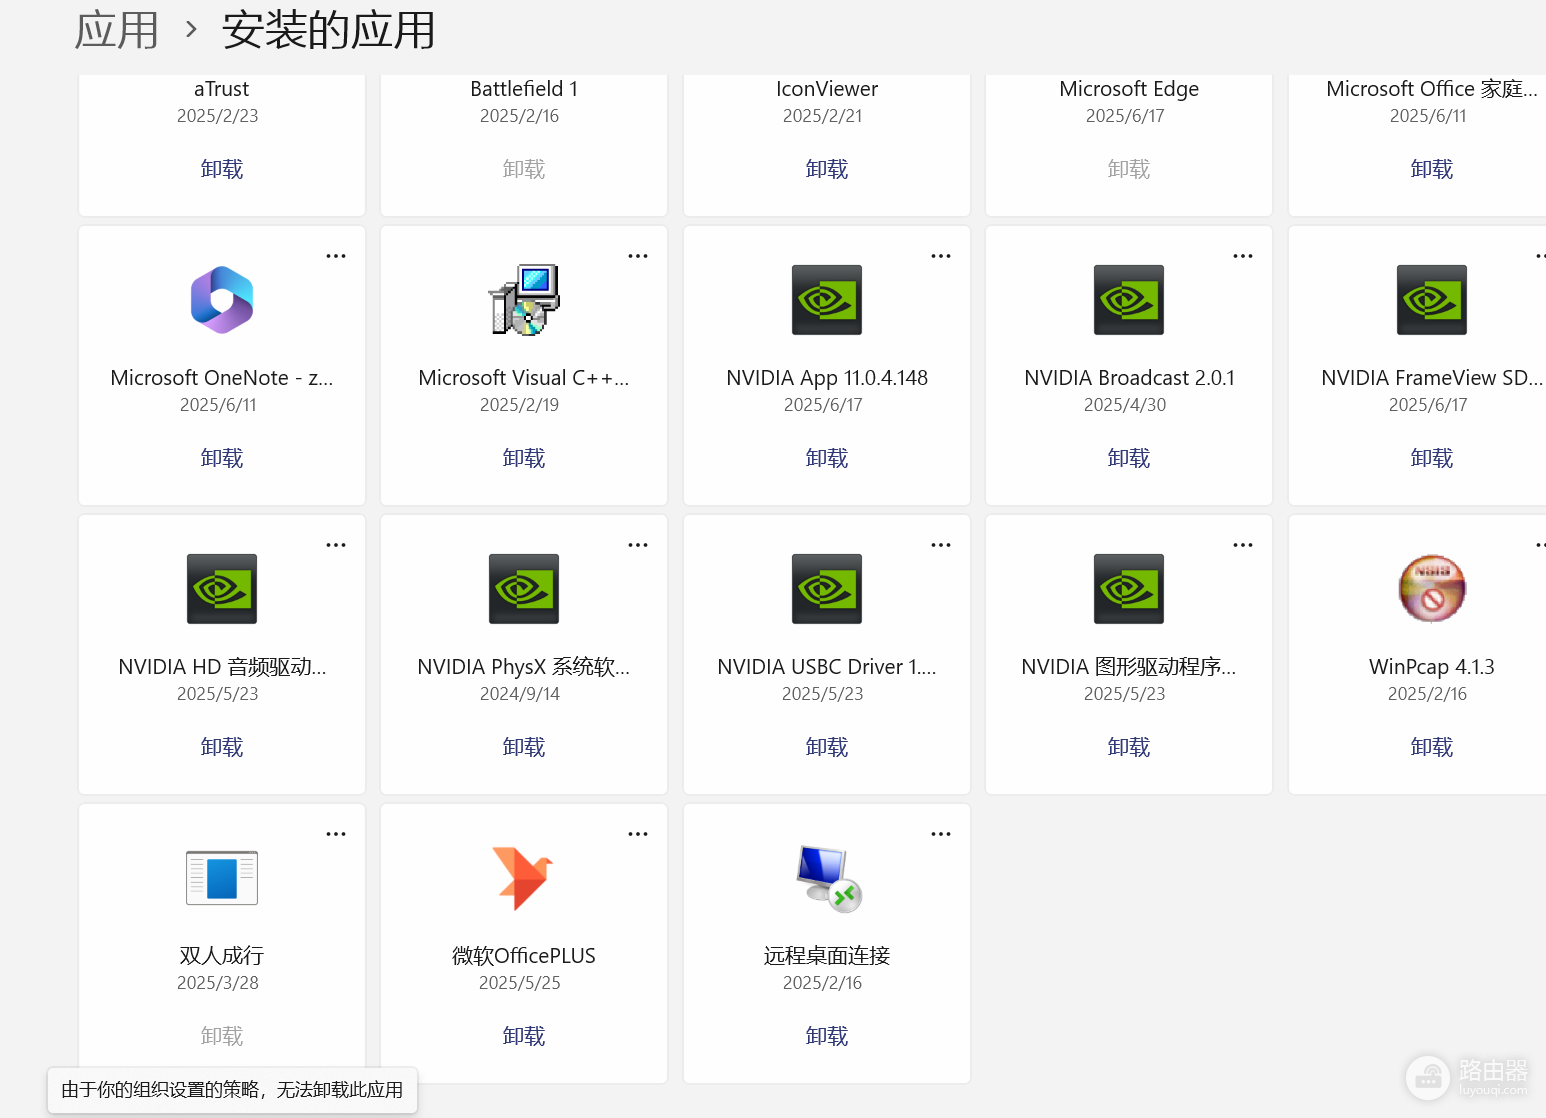Click disabled 卸载 under Battlefield 1

(x=524, y=169)
